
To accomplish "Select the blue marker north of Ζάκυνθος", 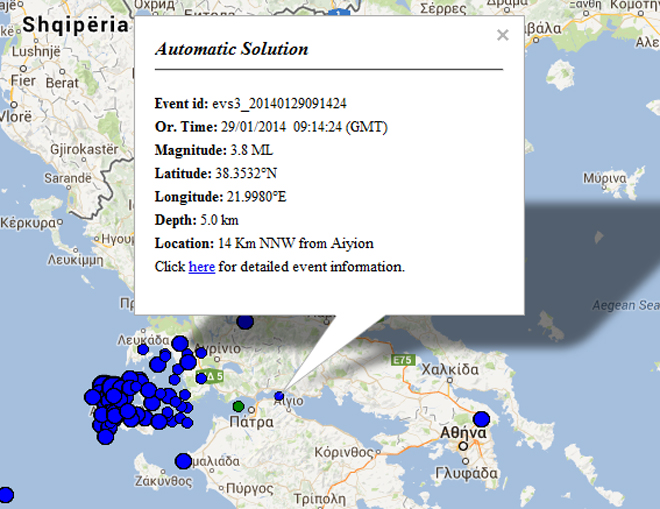I will [182, 461].
